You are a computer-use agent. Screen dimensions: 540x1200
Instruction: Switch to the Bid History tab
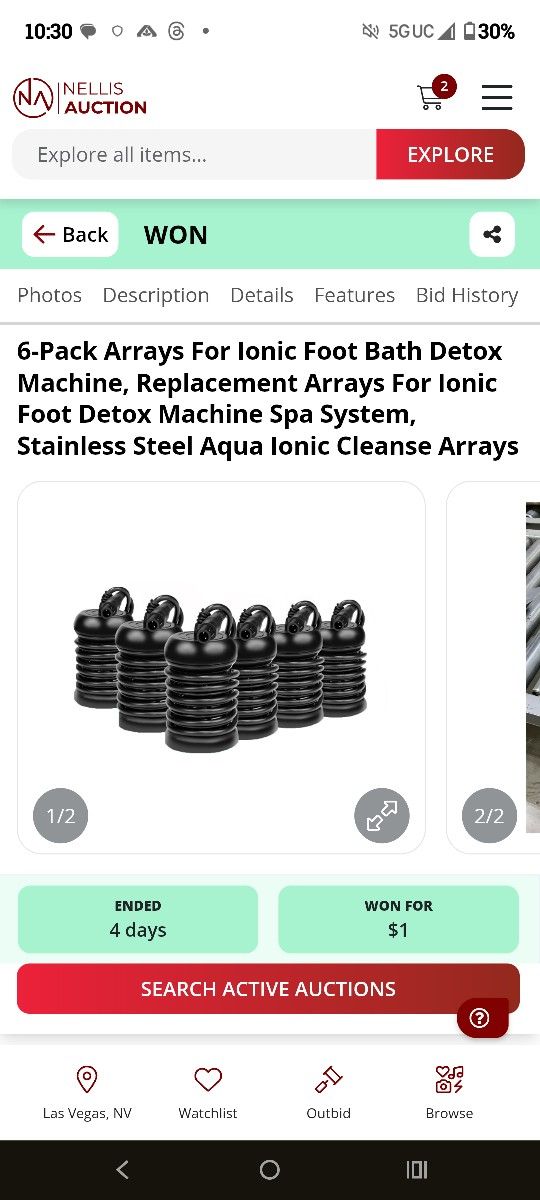click(x=467, y=295)
